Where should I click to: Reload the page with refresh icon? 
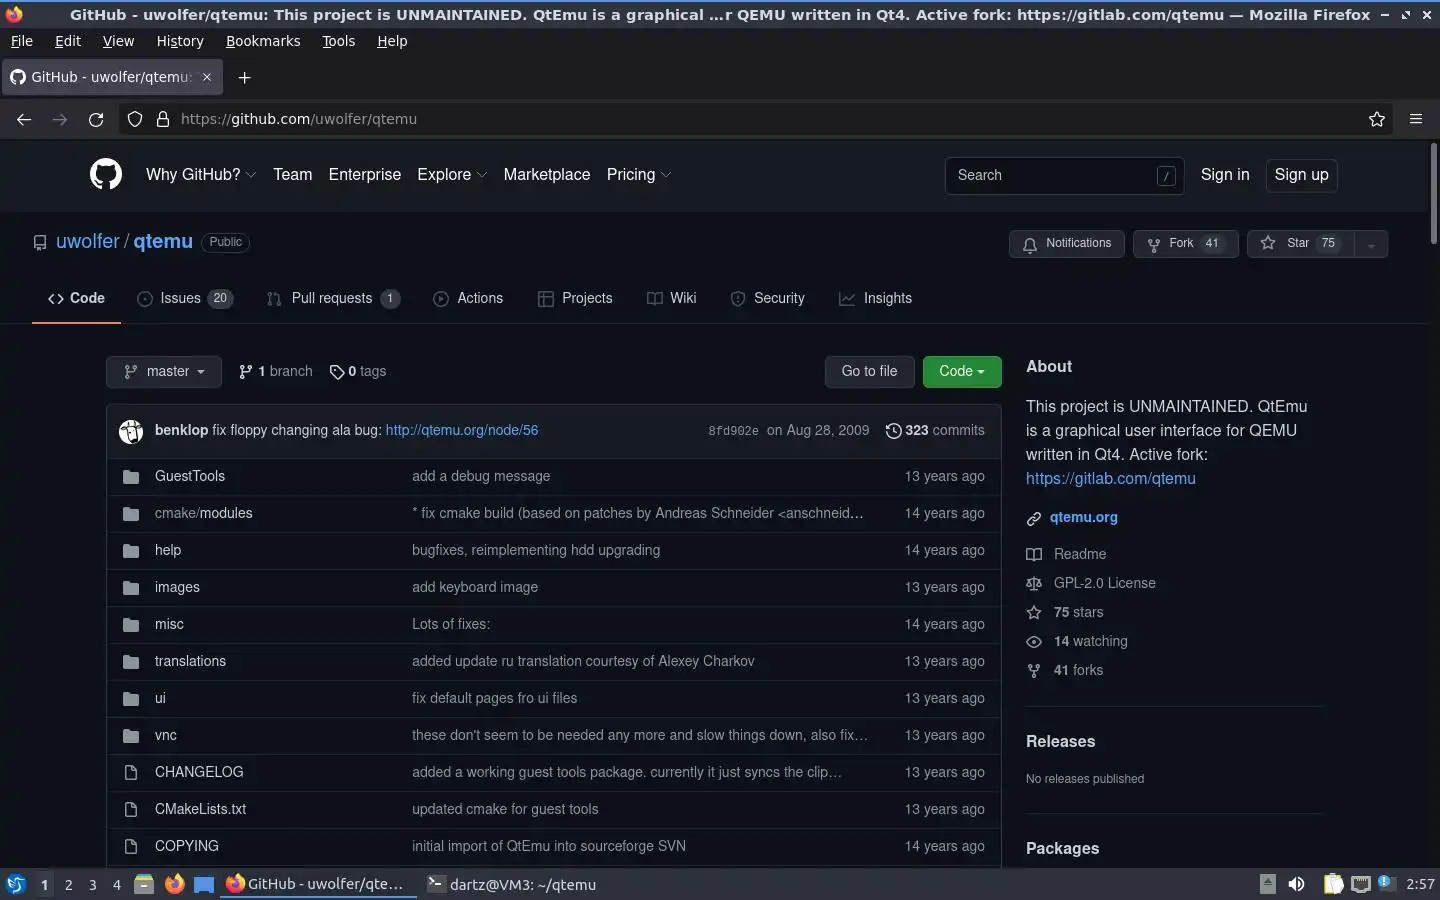[x=96, y=119]
